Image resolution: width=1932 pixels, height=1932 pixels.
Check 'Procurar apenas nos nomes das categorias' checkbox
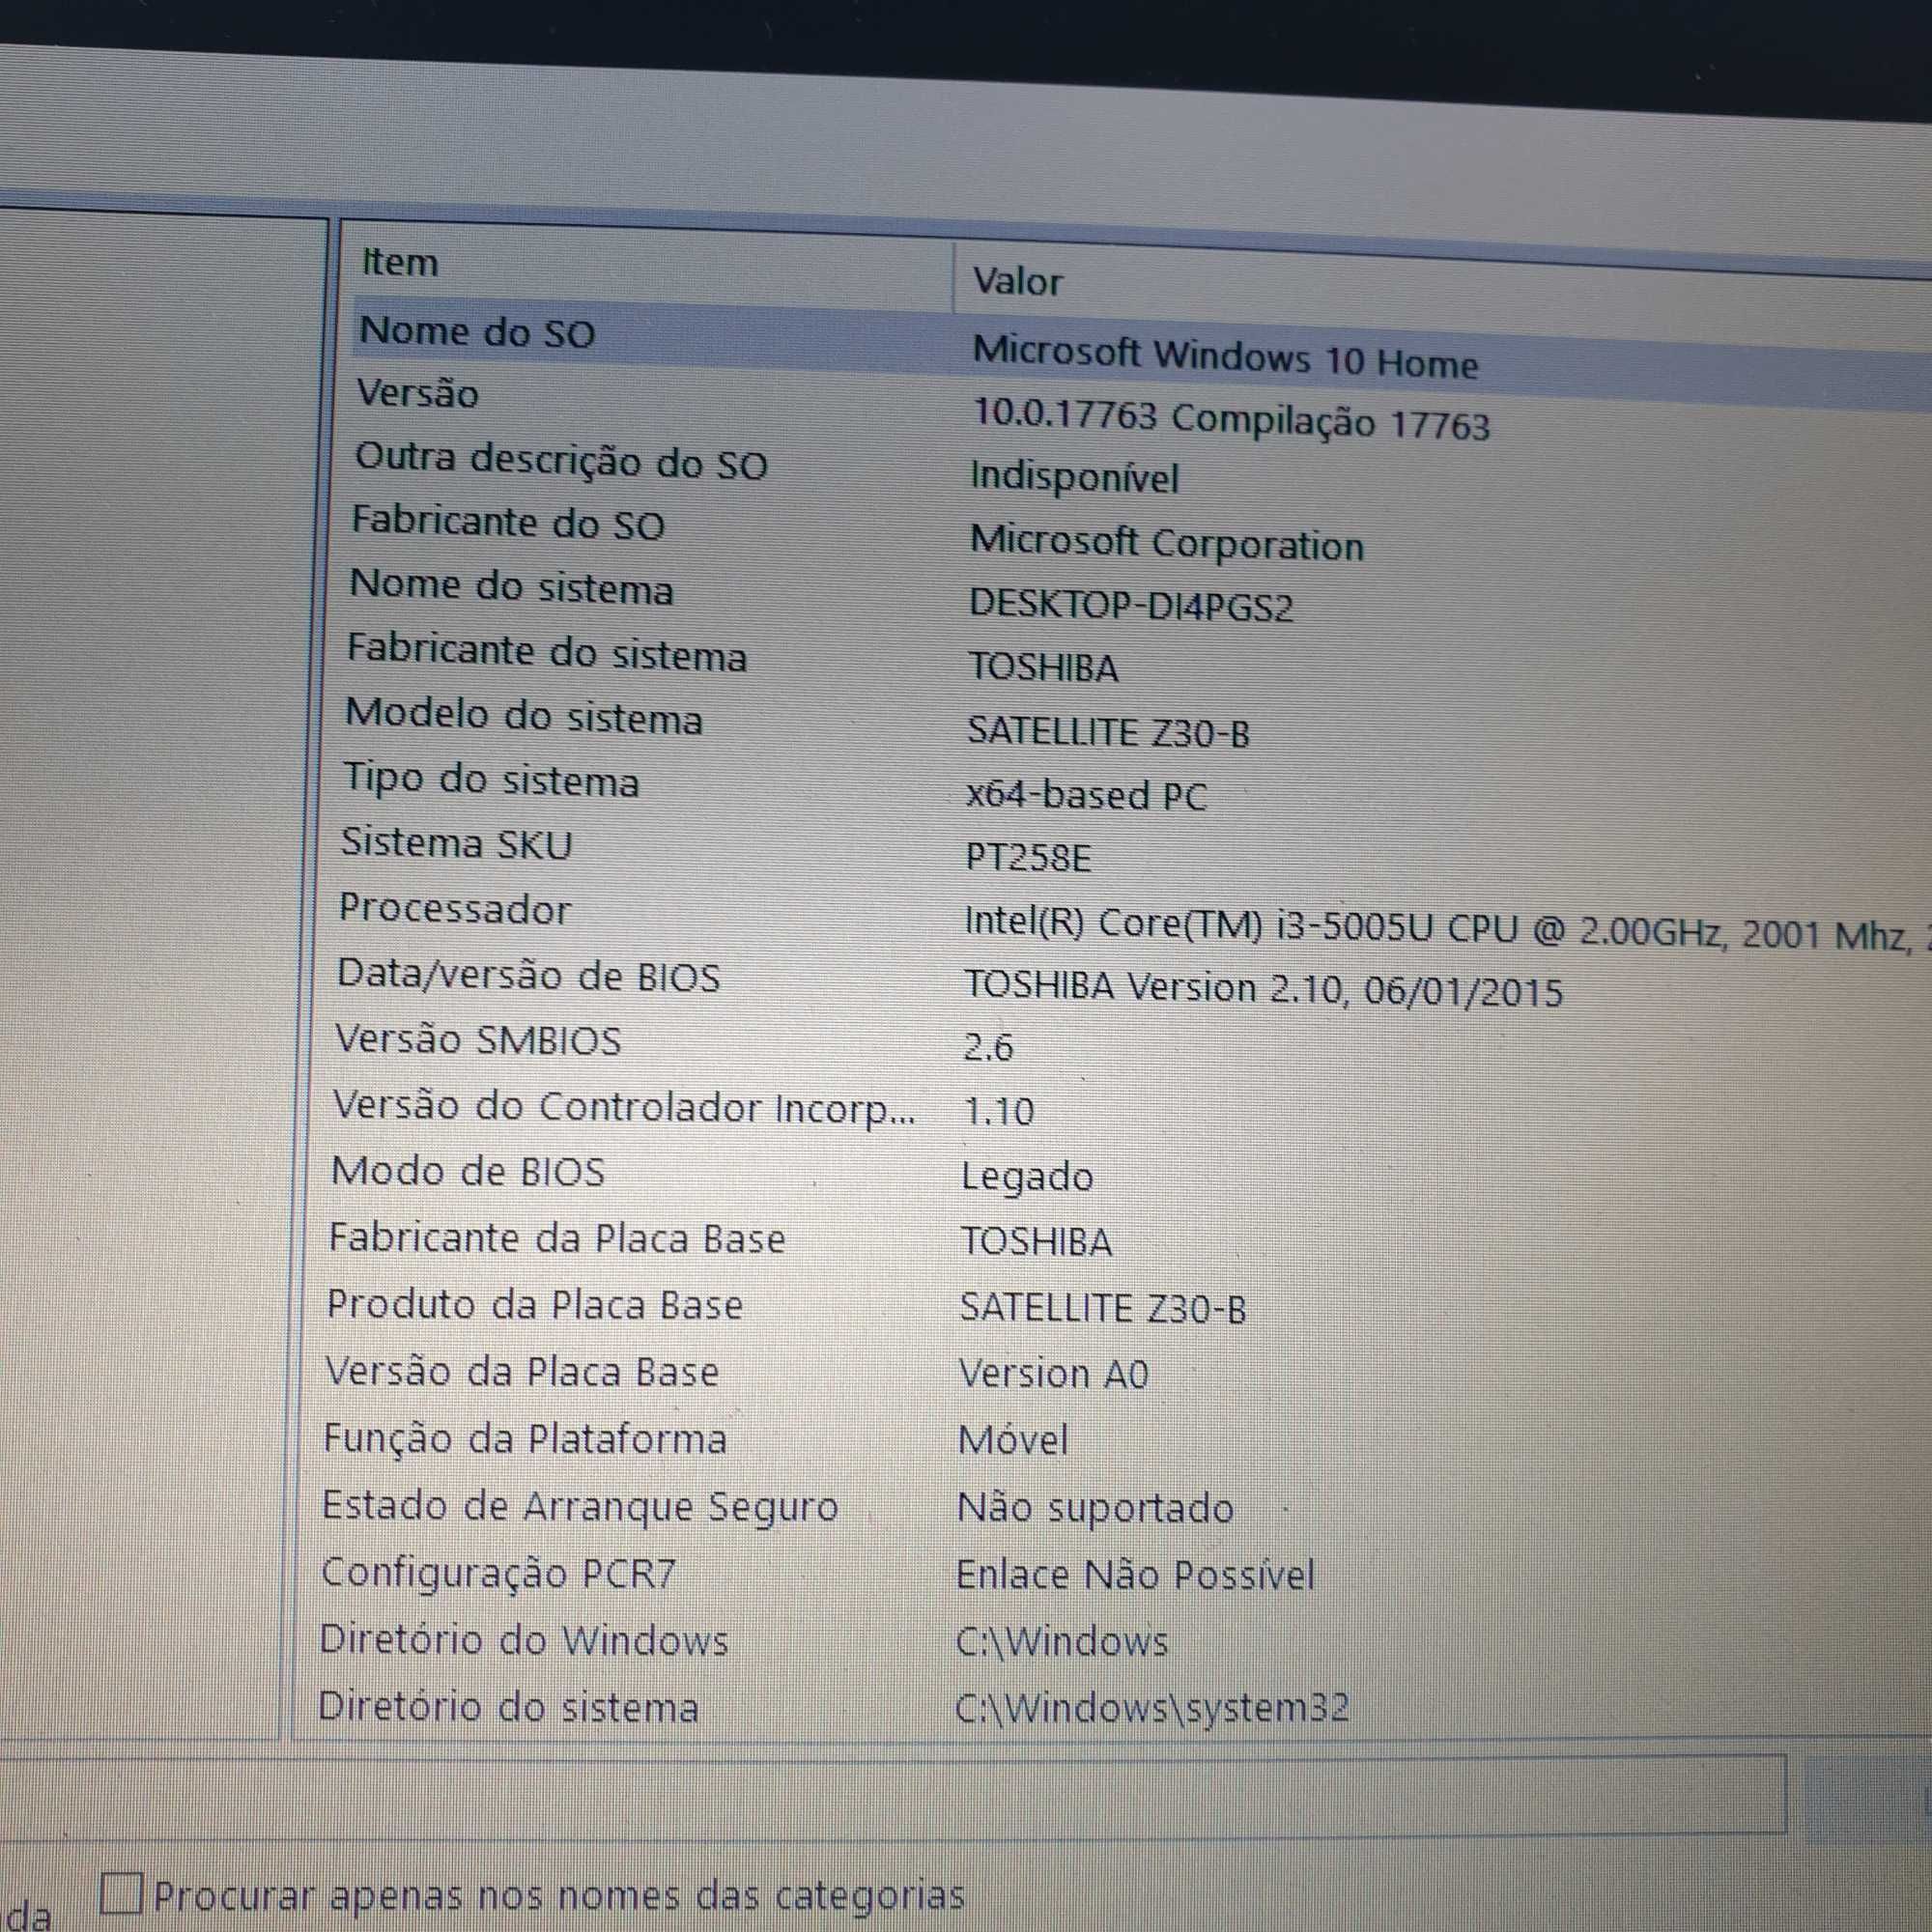[x=121, y=1893]
